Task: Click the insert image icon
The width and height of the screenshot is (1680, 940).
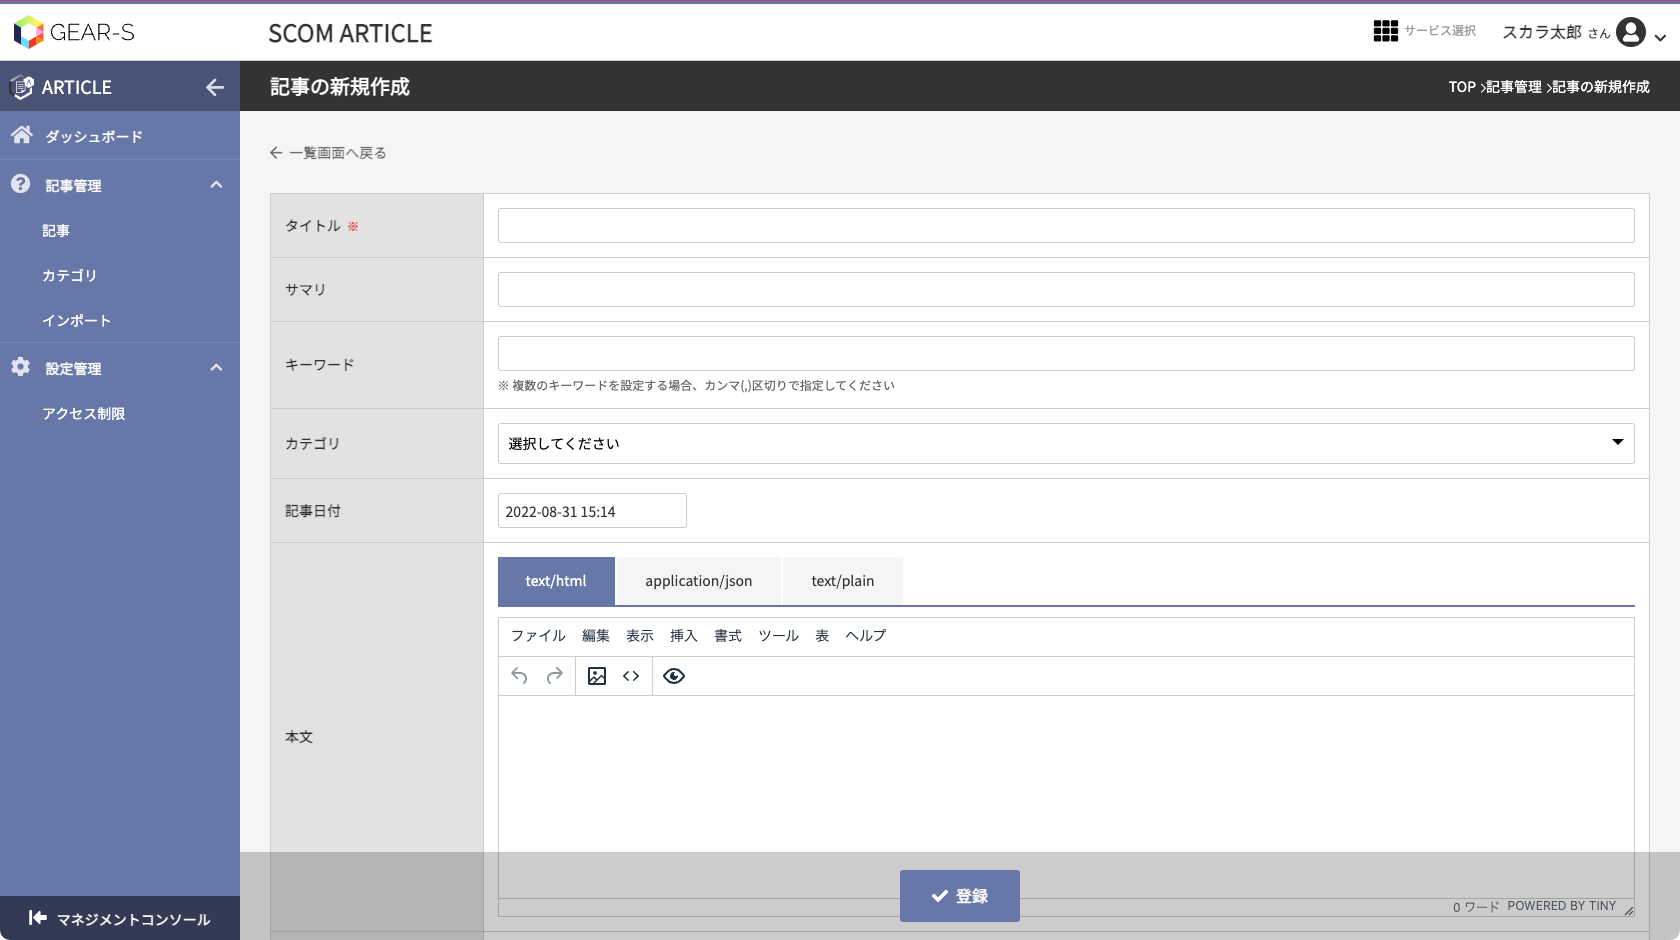Action: tap(597, 676)
